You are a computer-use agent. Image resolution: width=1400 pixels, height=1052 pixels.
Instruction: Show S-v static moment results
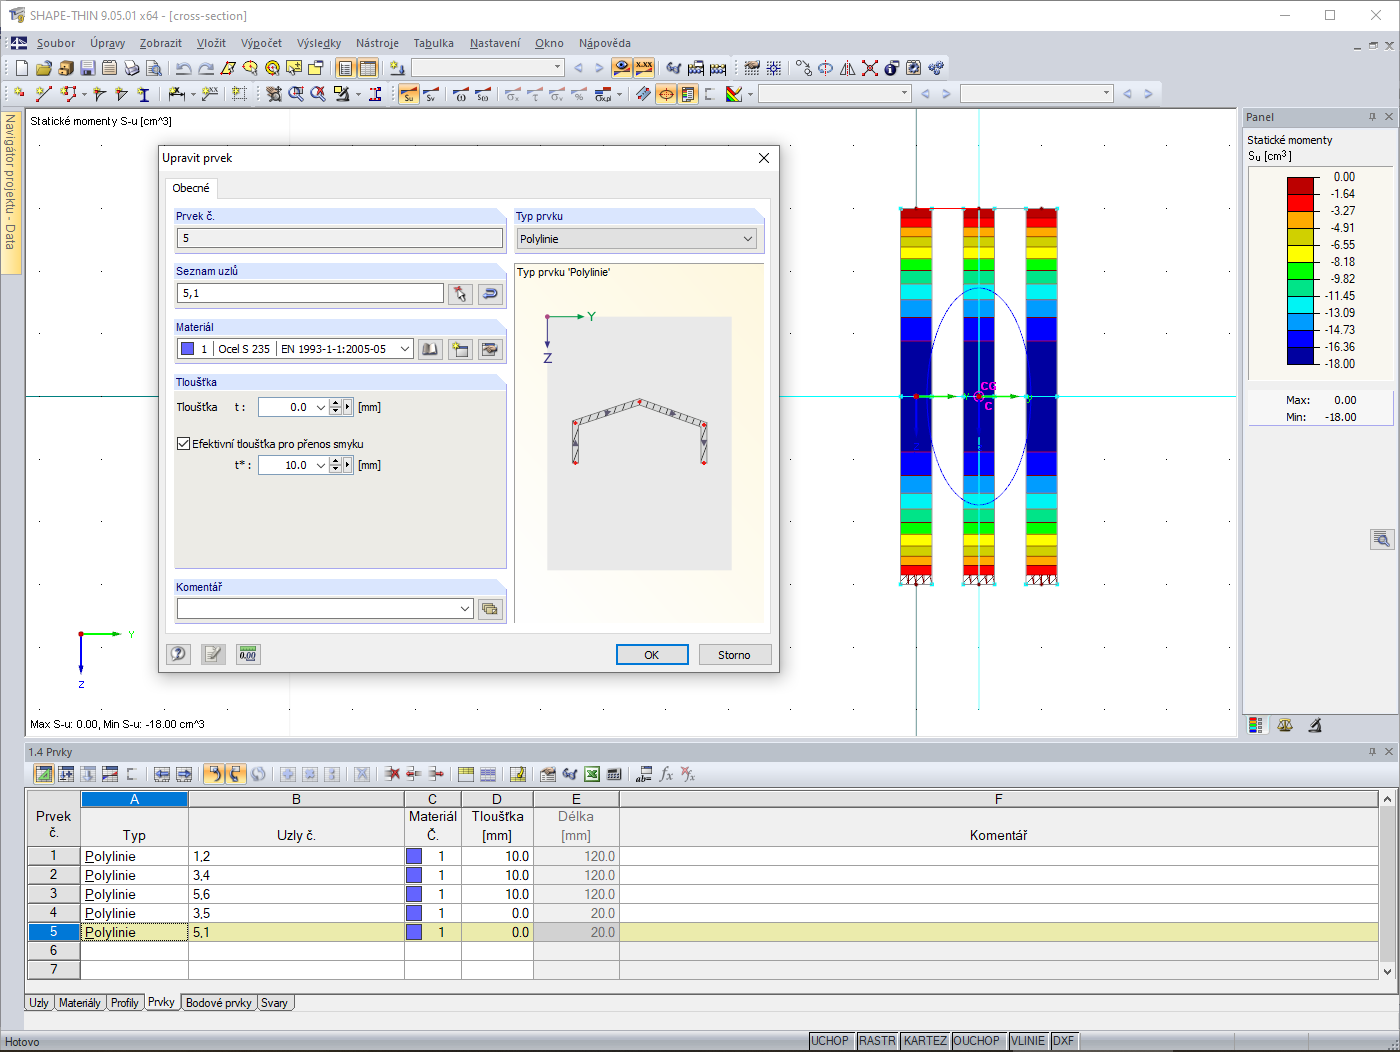coord(431,94)
